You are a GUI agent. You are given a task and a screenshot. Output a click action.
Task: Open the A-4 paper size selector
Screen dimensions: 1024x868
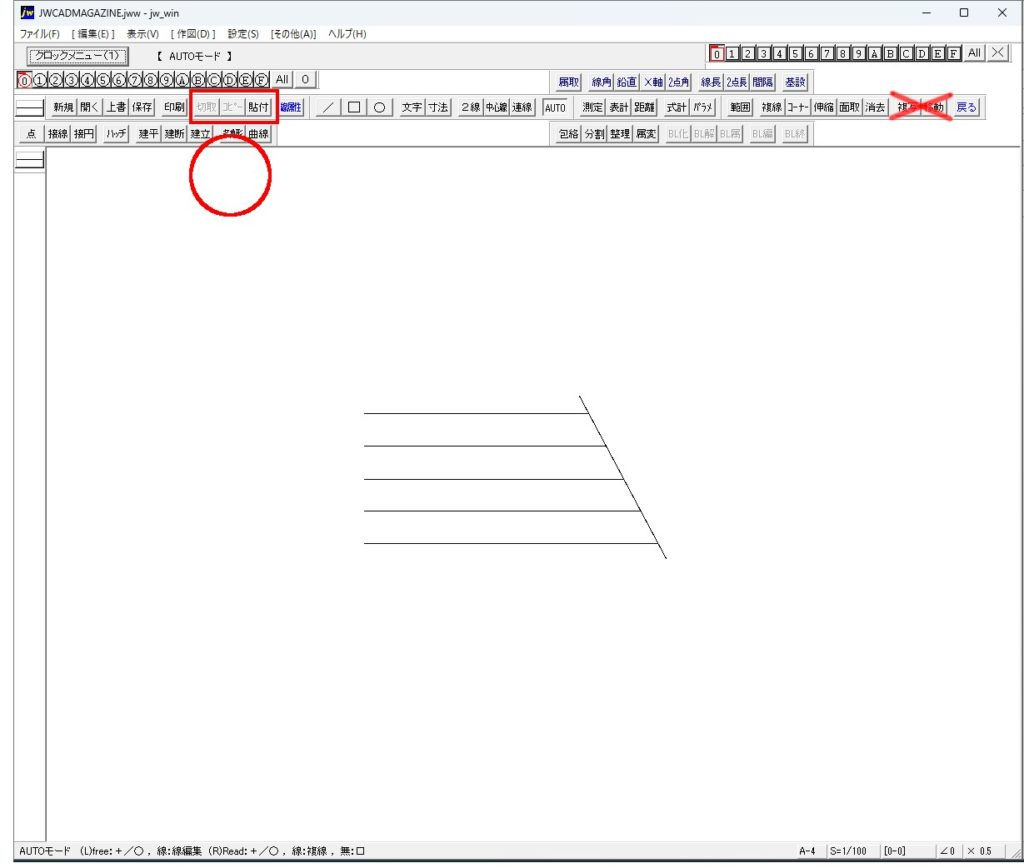[807, 851]
